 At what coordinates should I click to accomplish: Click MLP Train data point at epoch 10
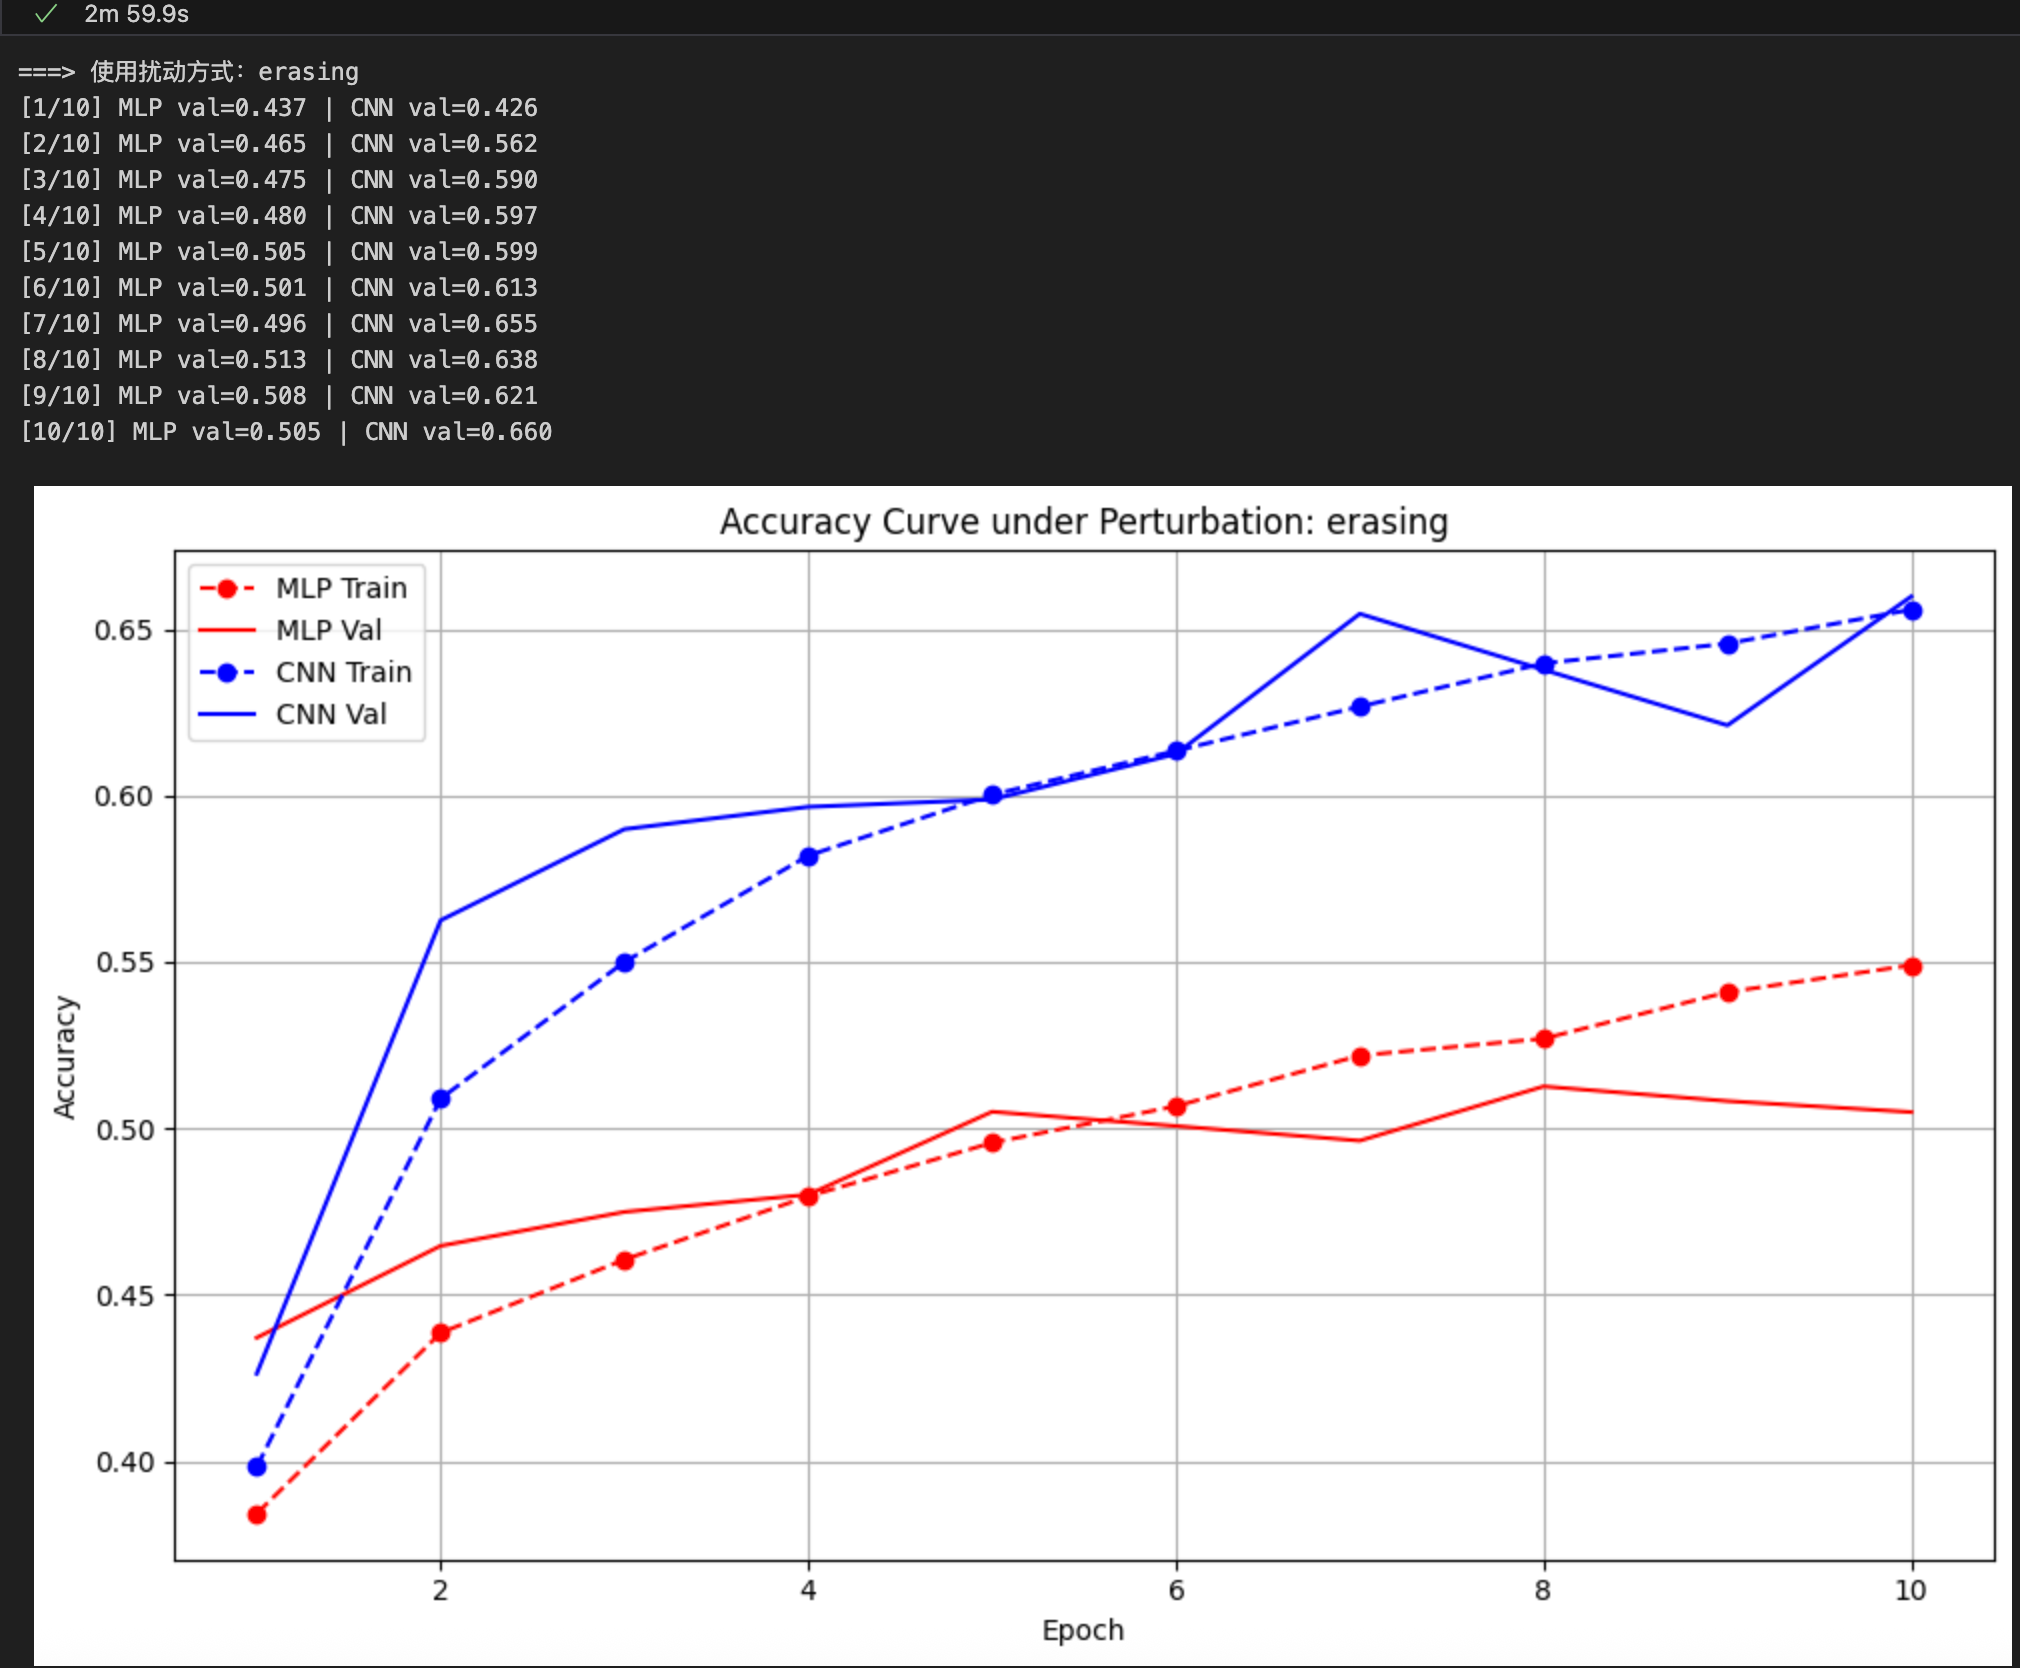[1912, 967]
